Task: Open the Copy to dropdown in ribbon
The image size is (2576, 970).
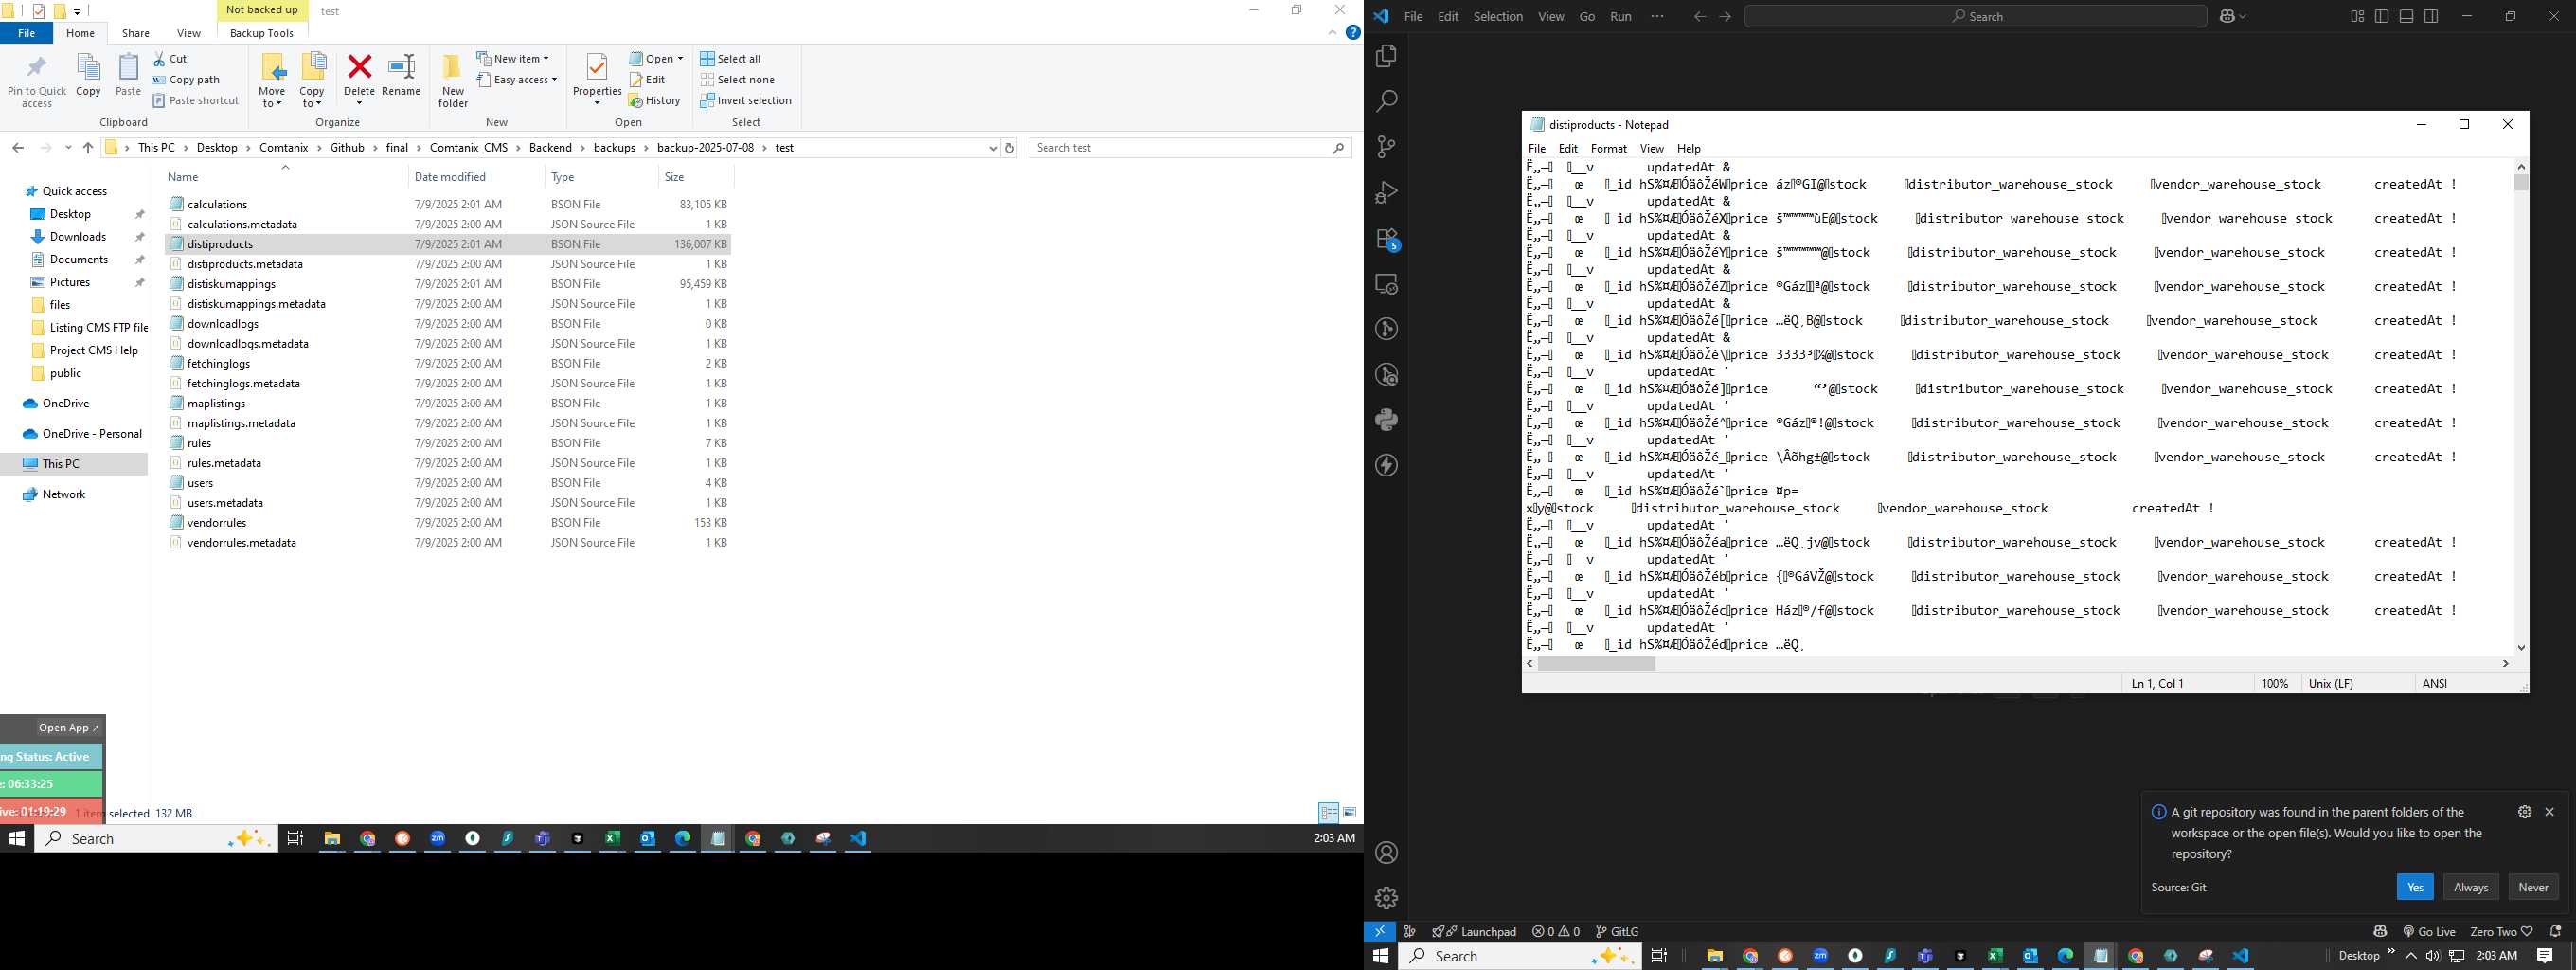Action: (312, 97)
